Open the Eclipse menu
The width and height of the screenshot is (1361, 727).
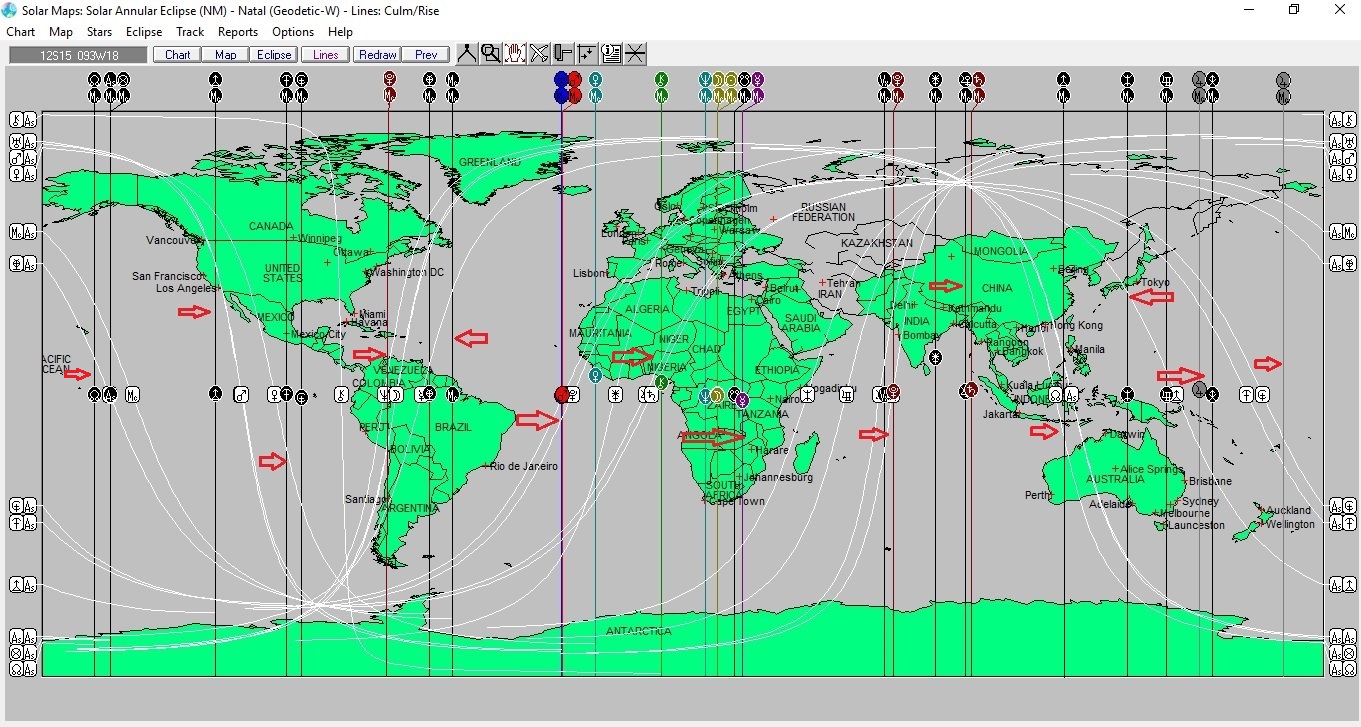point(144,32)
